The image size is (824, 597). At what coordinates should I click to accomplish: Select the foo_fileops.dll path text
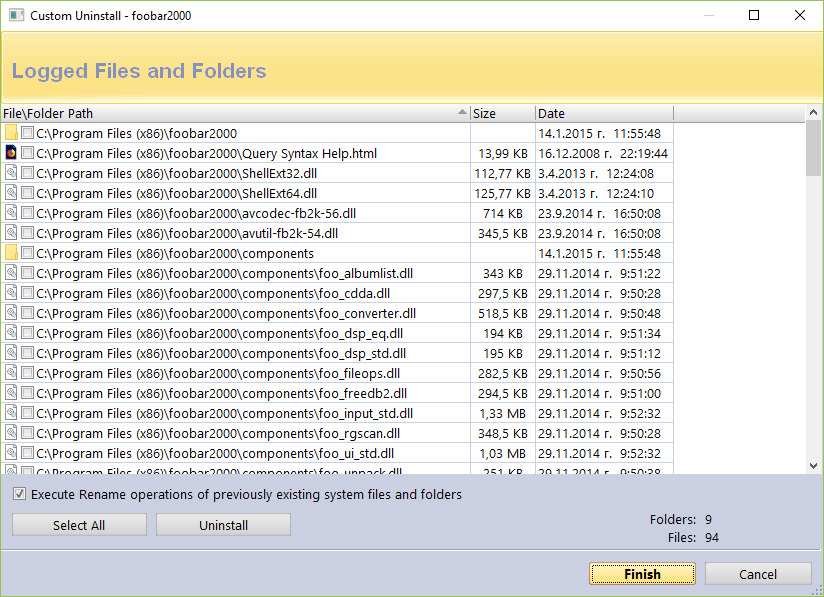(x=218, y=374)
